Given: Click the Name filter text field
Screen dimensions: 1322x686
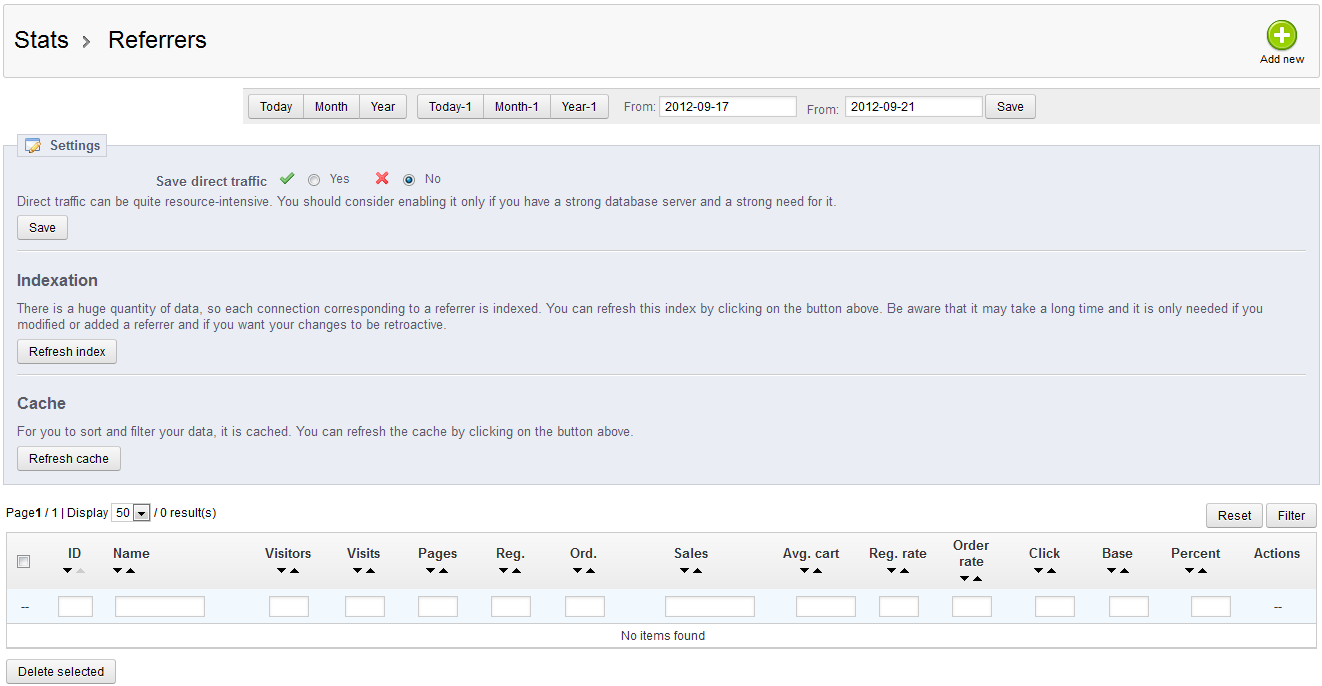Looking at the screenshot, I should [x=160, y=607].
